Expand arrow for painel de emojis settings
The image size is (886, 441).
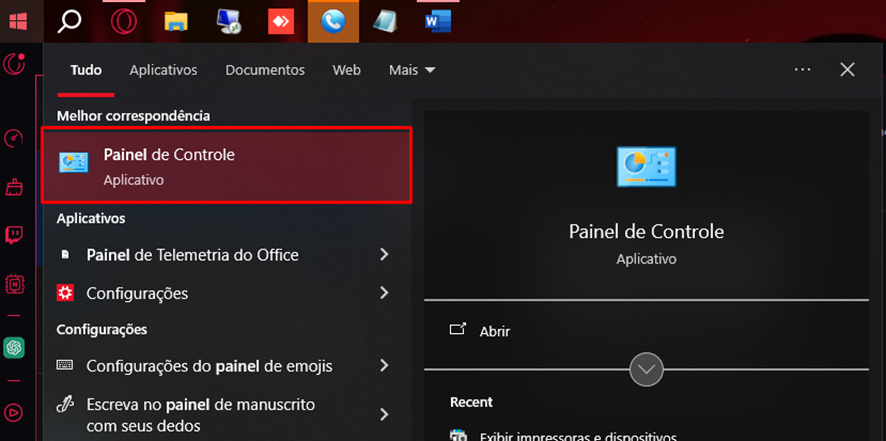(x=384, y=365)
